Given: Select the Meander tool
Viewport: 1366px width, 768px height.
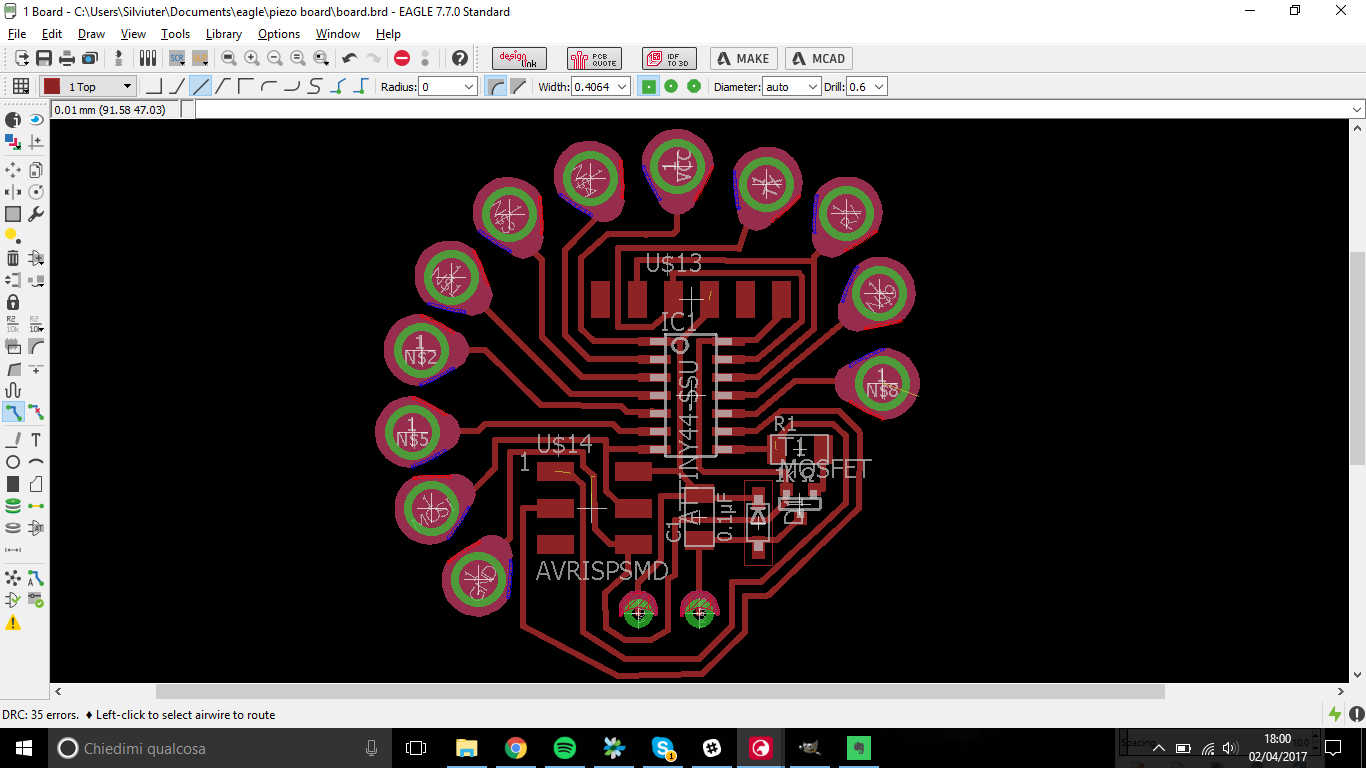Looking at the screenshot, I should [x=13, y=390].
